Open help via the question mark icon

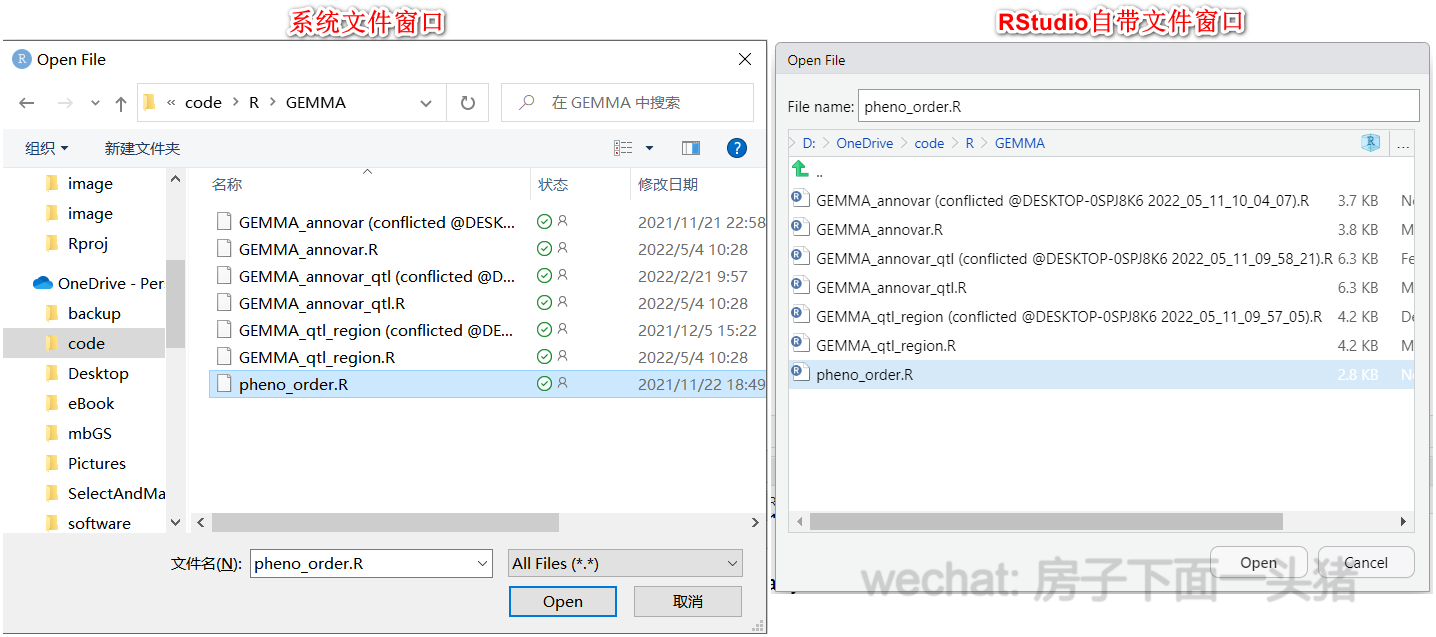pyautogui.click(x=737, y=147)
